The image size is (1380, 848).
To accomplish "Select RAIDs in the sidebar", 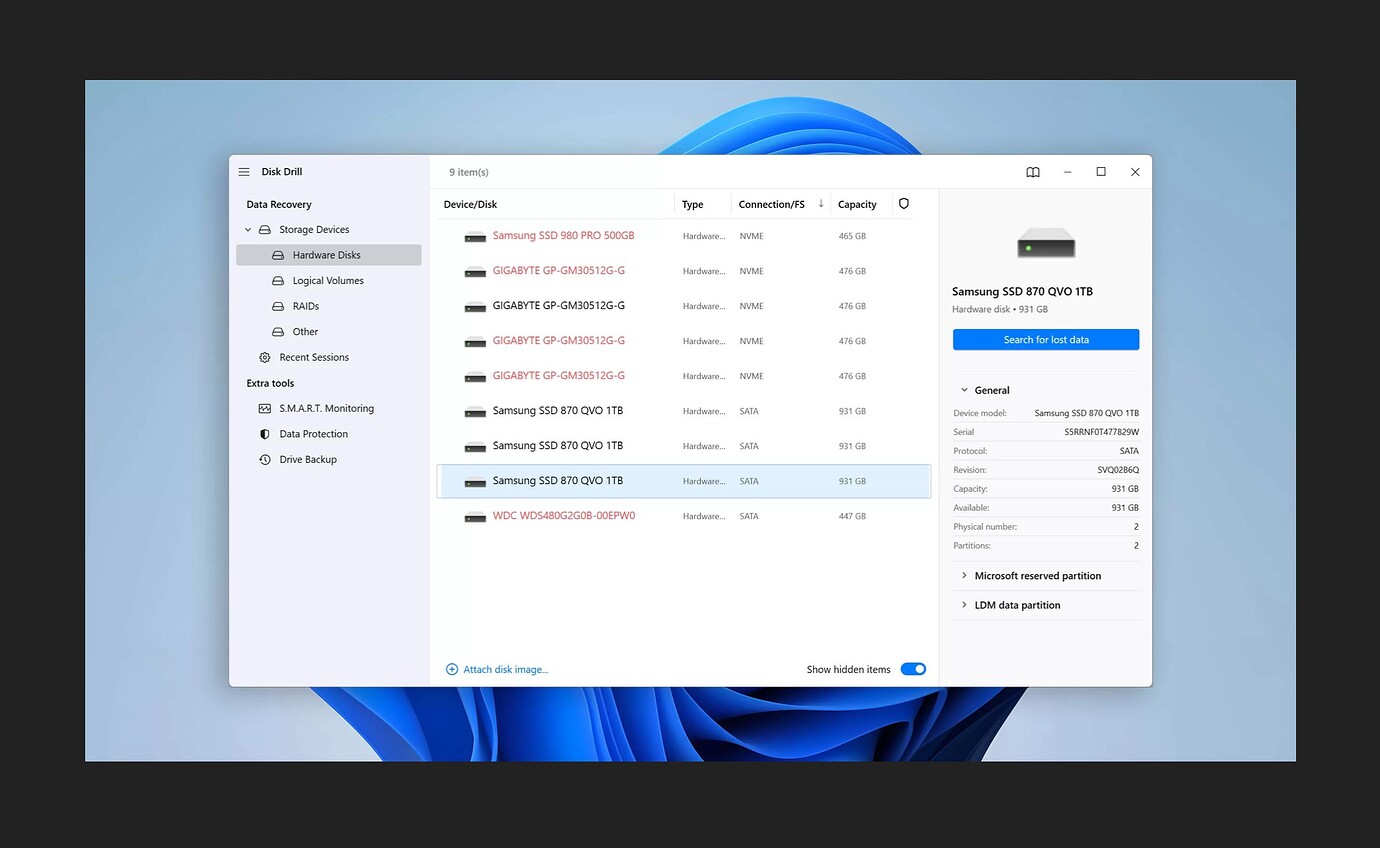I will [305, 307].
